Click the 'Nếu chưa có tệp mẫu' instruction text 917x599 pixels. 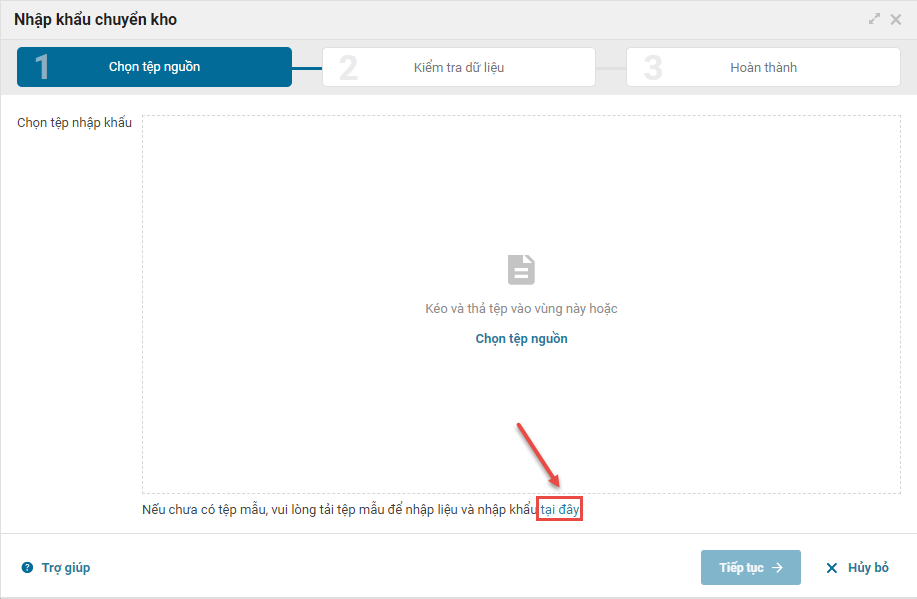click(x=339, y=510)
